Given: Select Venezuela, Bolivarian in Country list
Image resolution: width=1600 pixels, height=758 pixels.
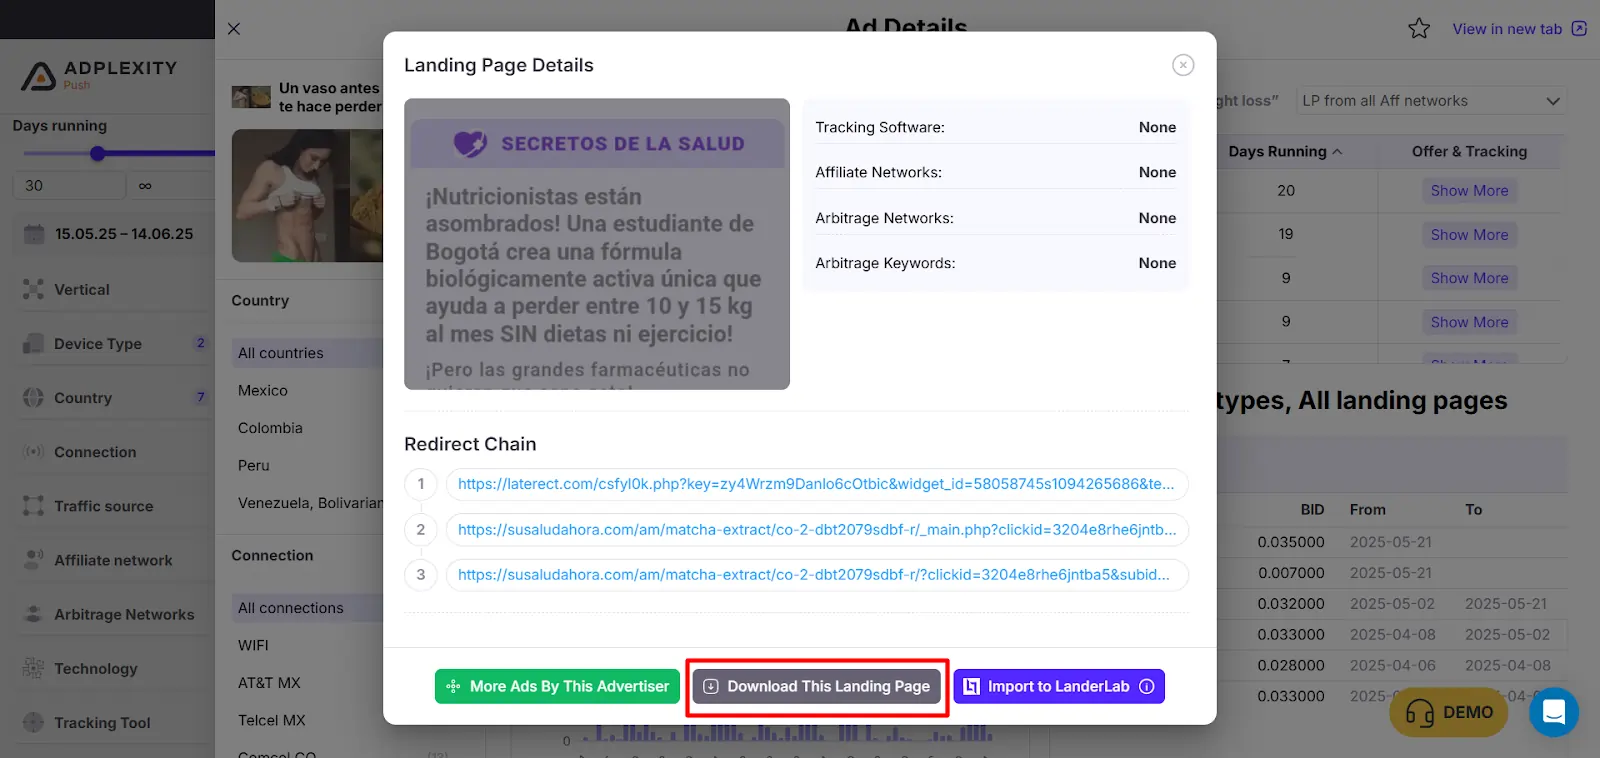Looking at the screenshot, I should click(310, 503).
